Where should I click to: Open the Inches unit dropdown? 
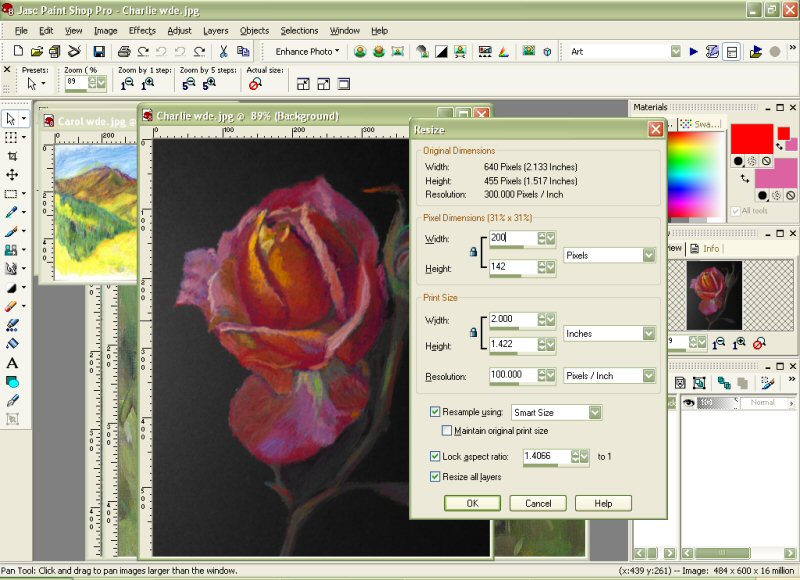[x=649, y=334]
